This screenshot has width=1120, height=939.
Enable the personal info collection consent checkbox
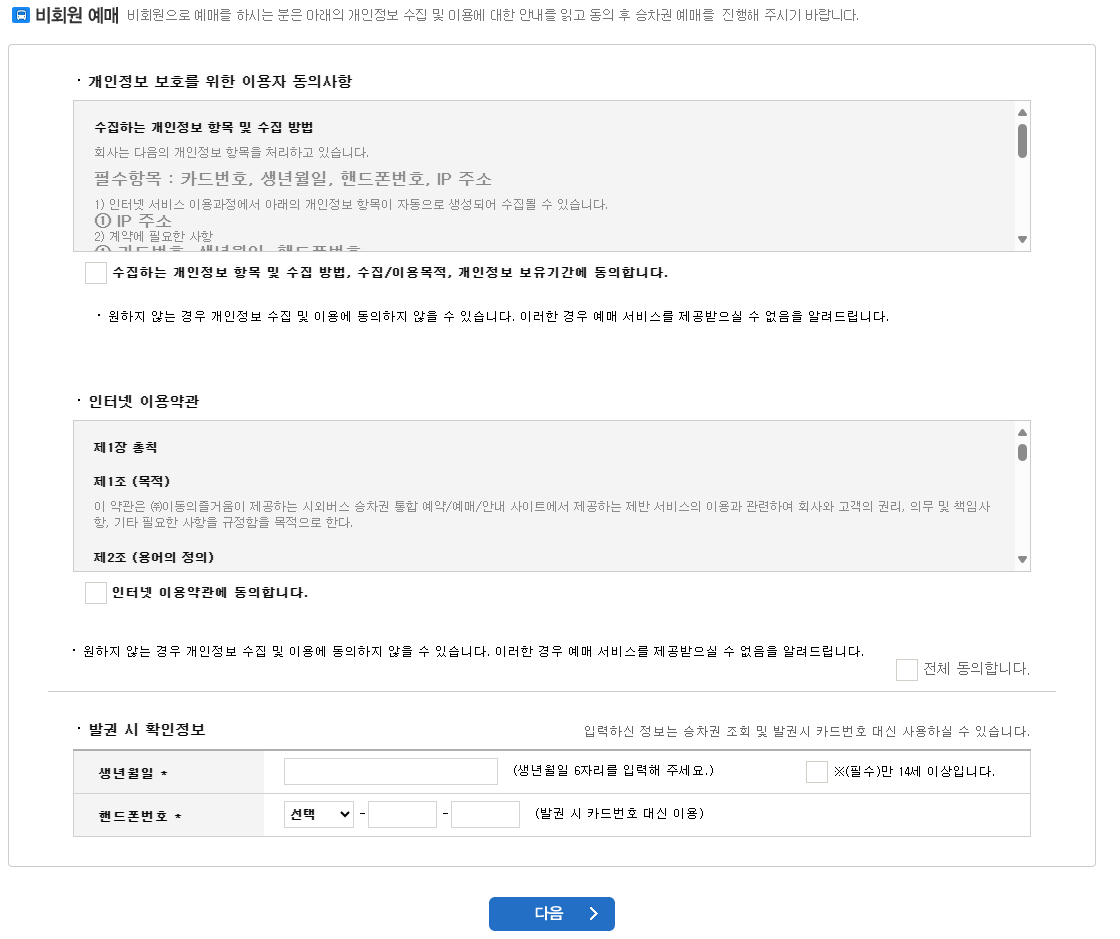coord(96,274)
